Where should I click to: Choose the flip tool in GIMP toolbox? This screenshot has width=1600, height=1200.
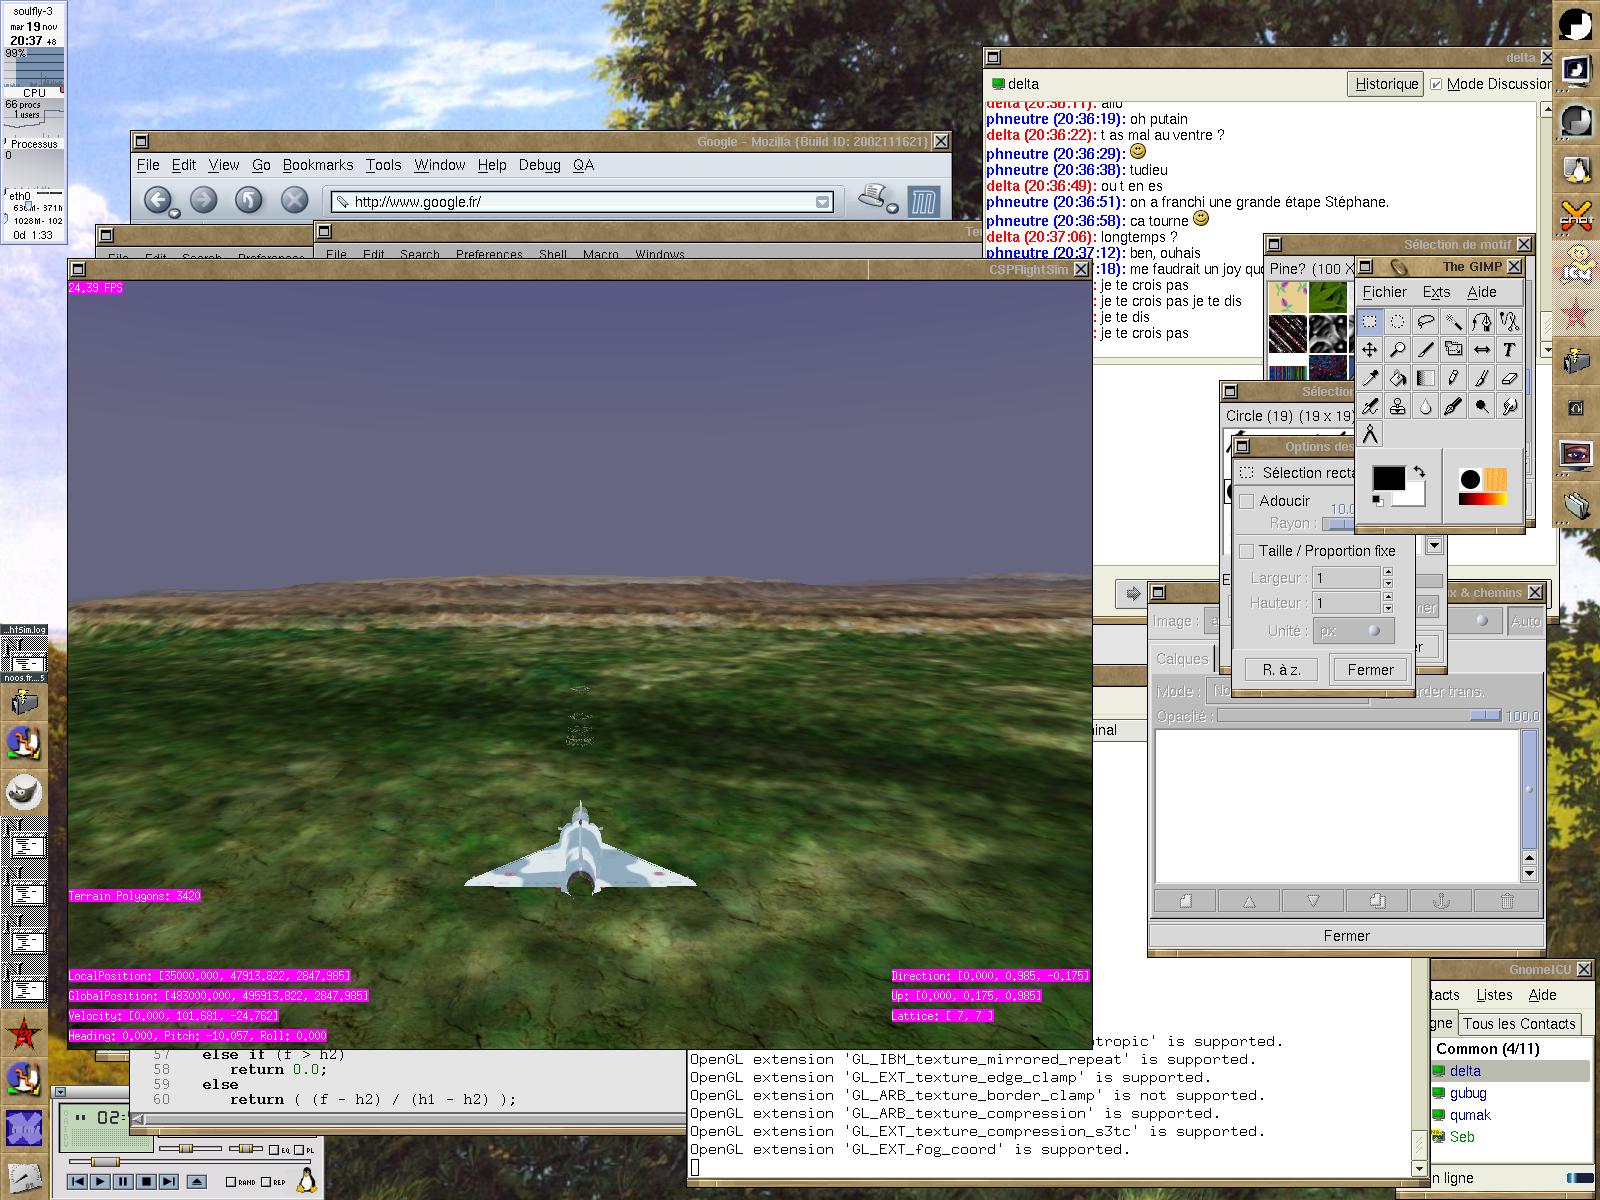[x=1481, y=349]
